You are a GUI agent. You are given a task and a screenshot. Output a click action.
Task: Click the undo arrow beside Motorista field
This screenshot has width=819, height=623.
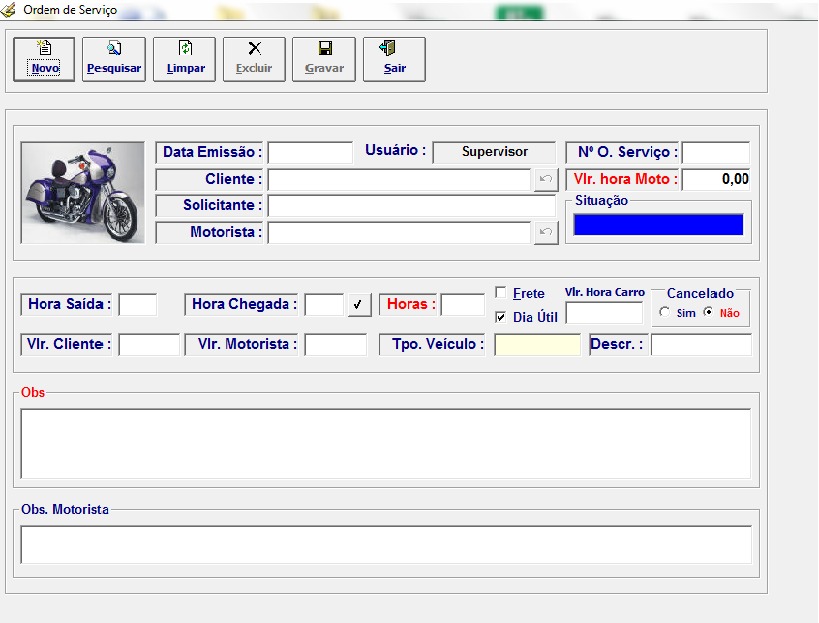tap(545, 232)
